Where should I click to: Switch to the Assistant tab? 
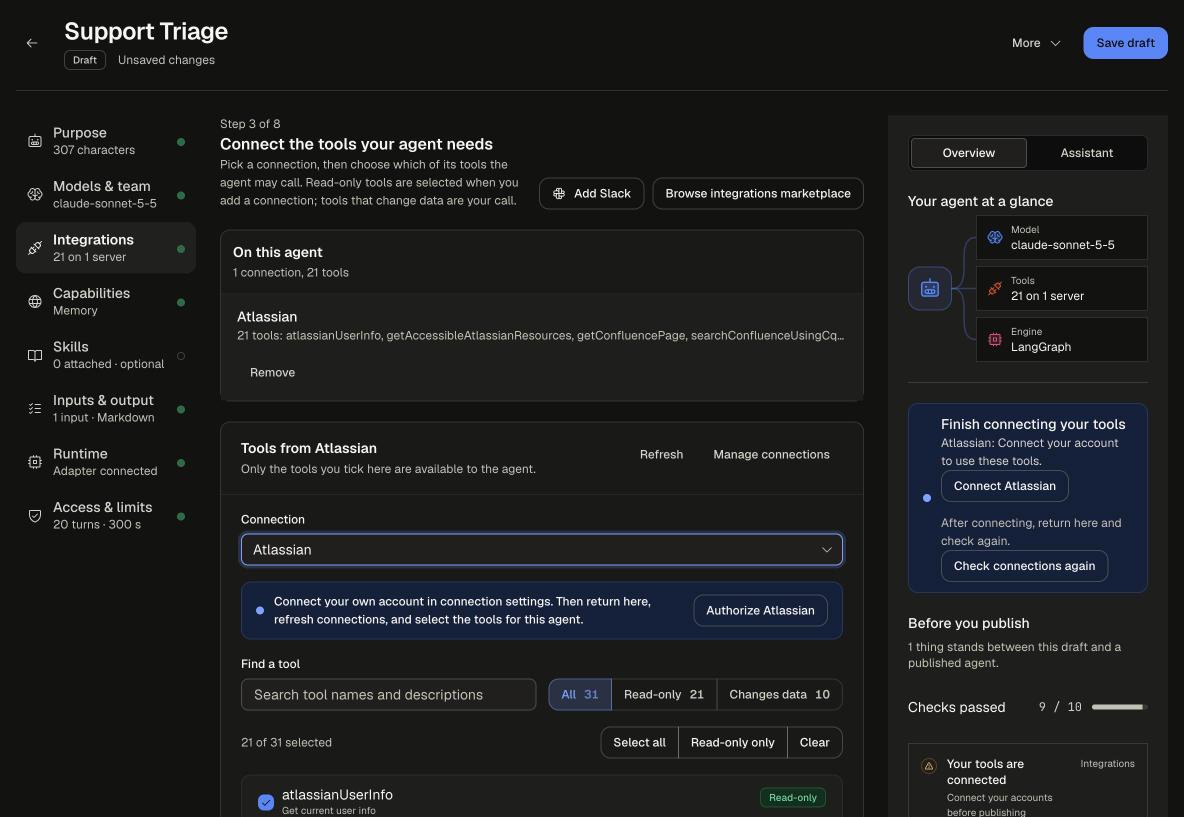[1086, 153]
